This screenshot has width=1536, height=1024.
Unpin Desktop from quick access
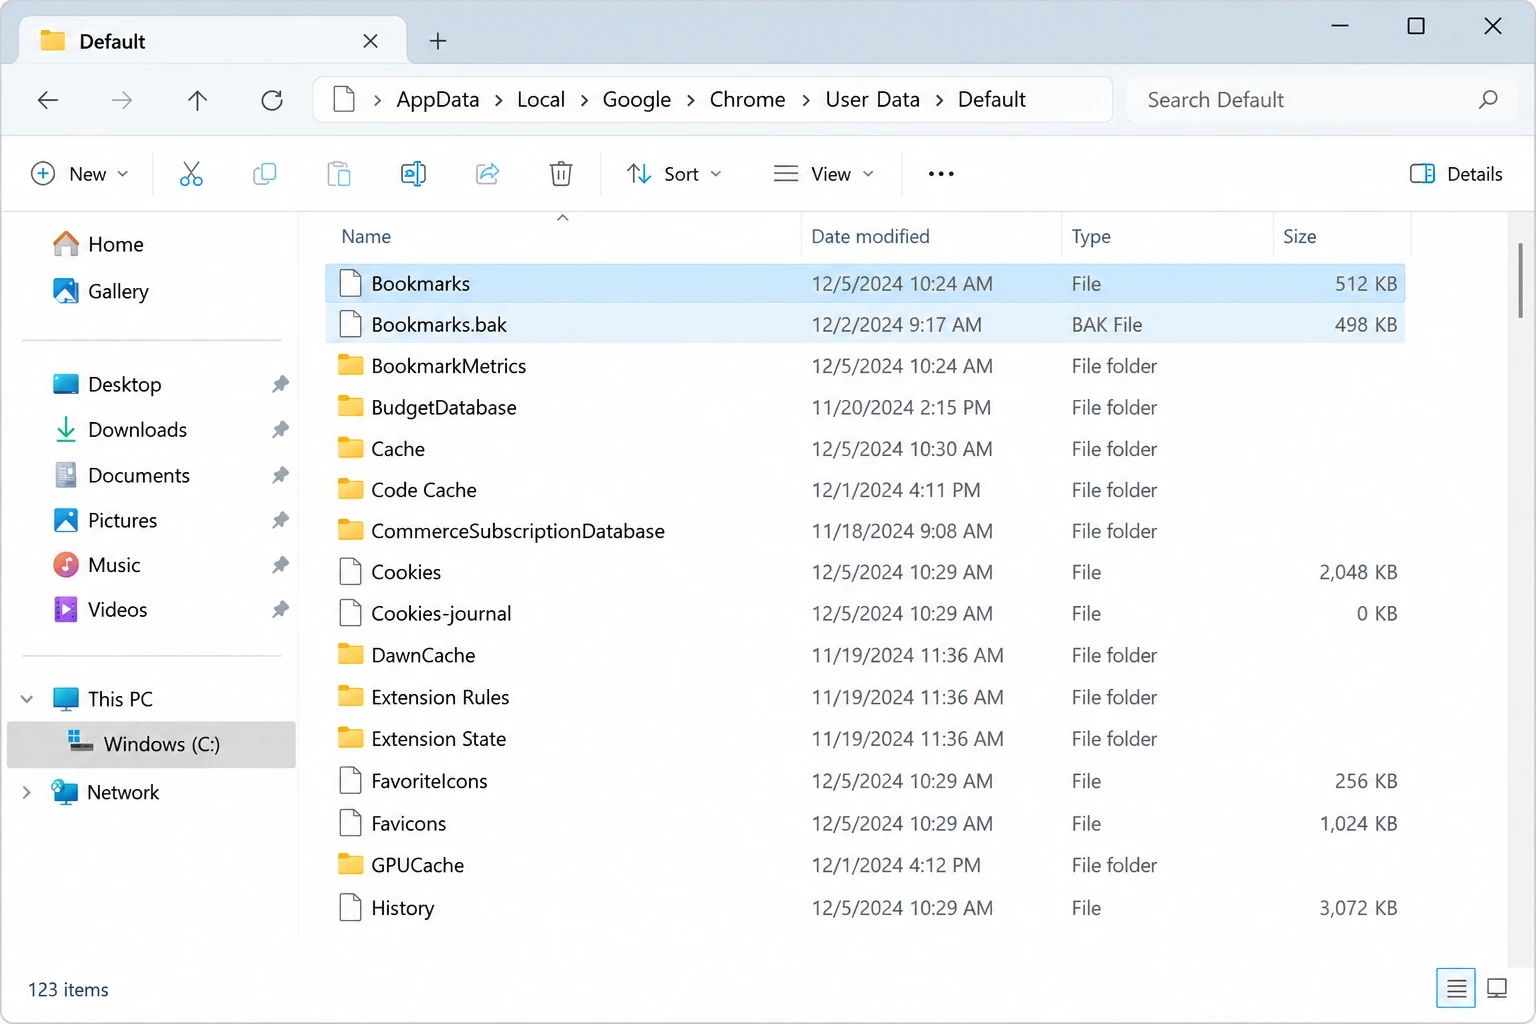click(280, 384)
